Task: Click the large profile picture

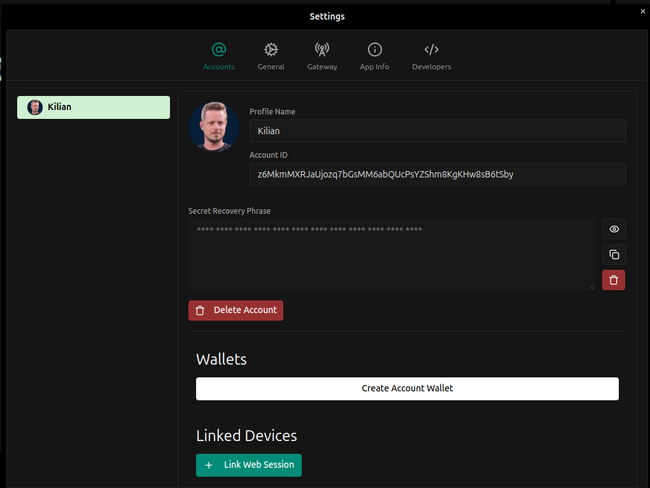Action: point(214,126)
